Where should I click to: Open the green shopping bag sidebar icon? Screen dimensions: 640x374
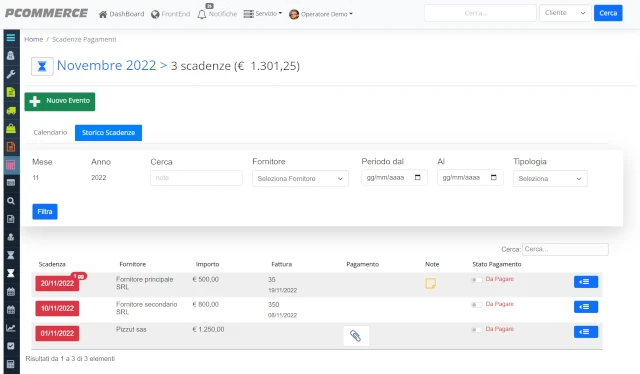(x=11, y=128)
